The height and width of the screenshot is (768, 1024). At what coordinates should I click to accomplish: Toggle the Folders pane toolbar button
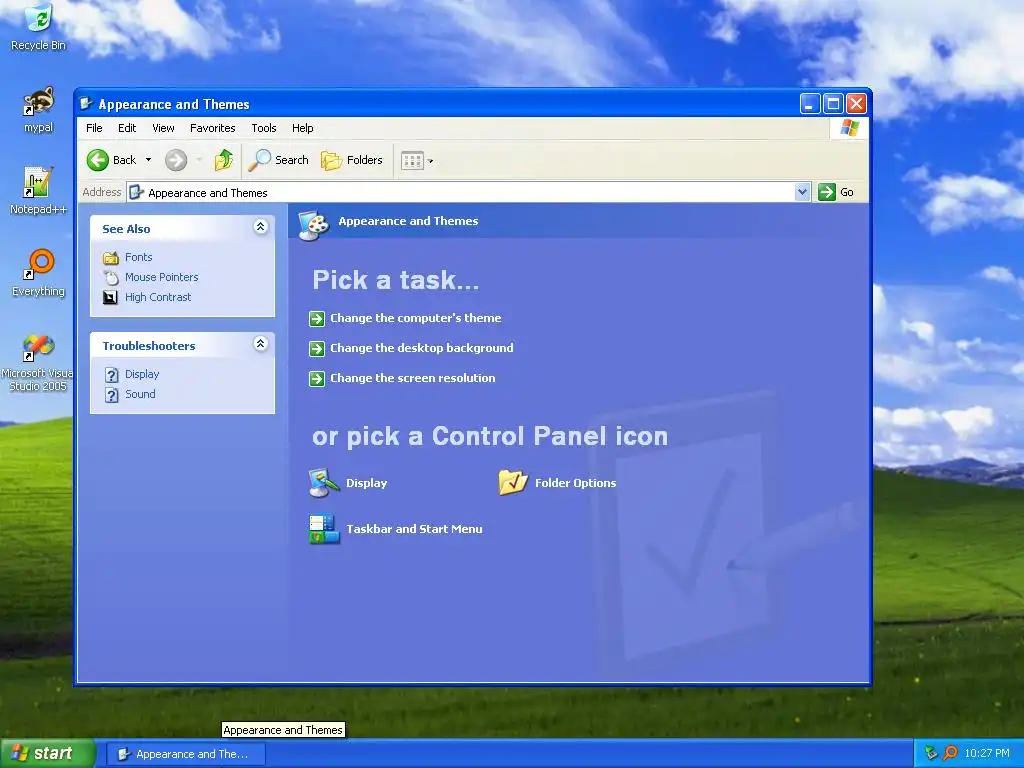352,160
